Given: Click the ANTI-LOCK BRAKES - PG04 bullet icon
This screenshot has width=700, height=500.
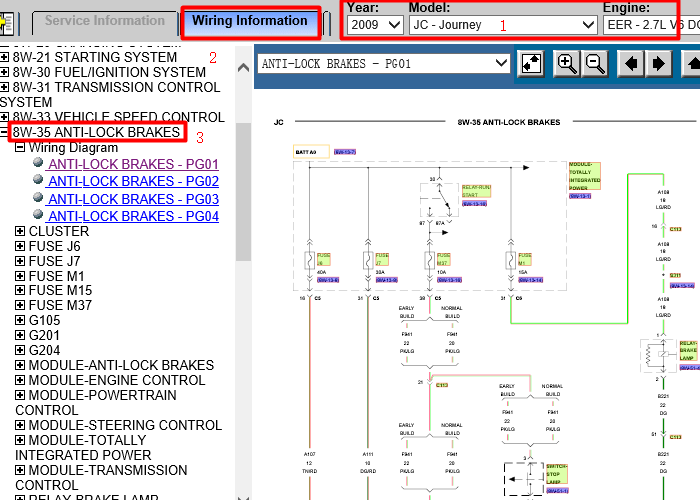Looking at the screenshot, I should 38,214.
